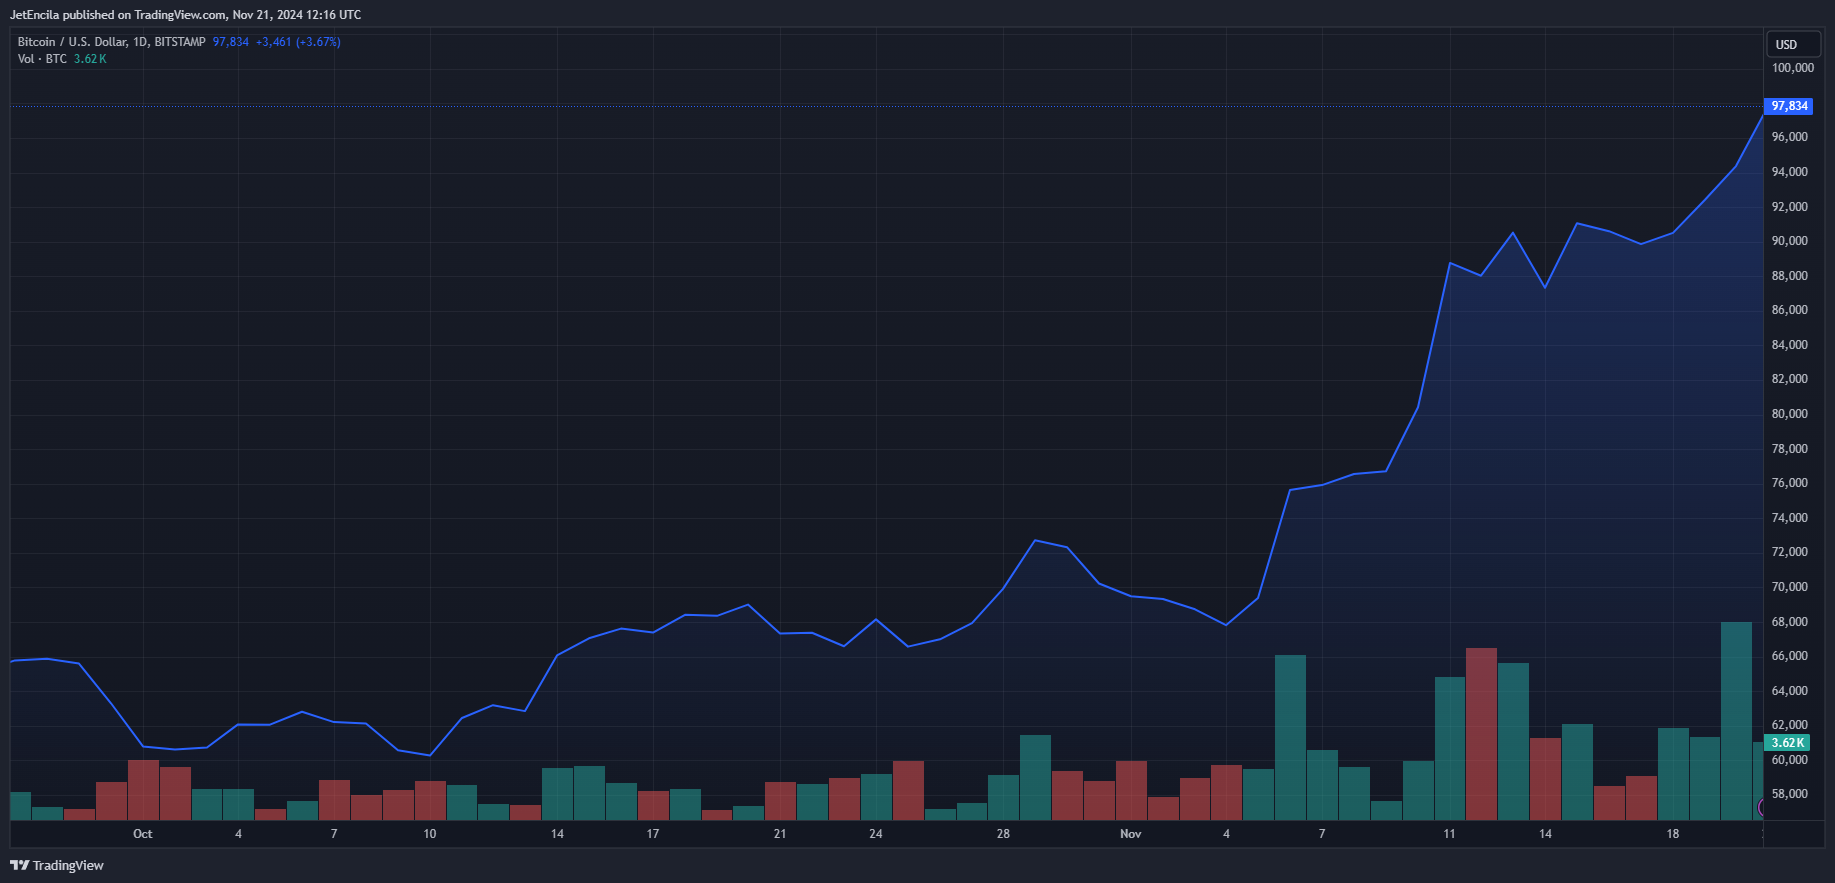Viewport: 1835px width, 883px height.
Task: Click the tallest red volume bar
Action: click(x=1481, y=733)
